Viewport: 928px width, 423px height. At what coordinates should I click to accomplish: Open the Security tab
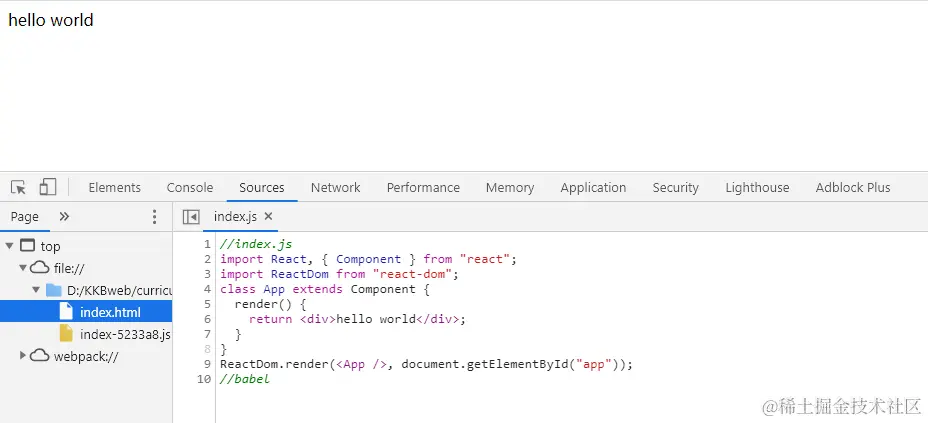pyautogui.click(x=675, y=188)
